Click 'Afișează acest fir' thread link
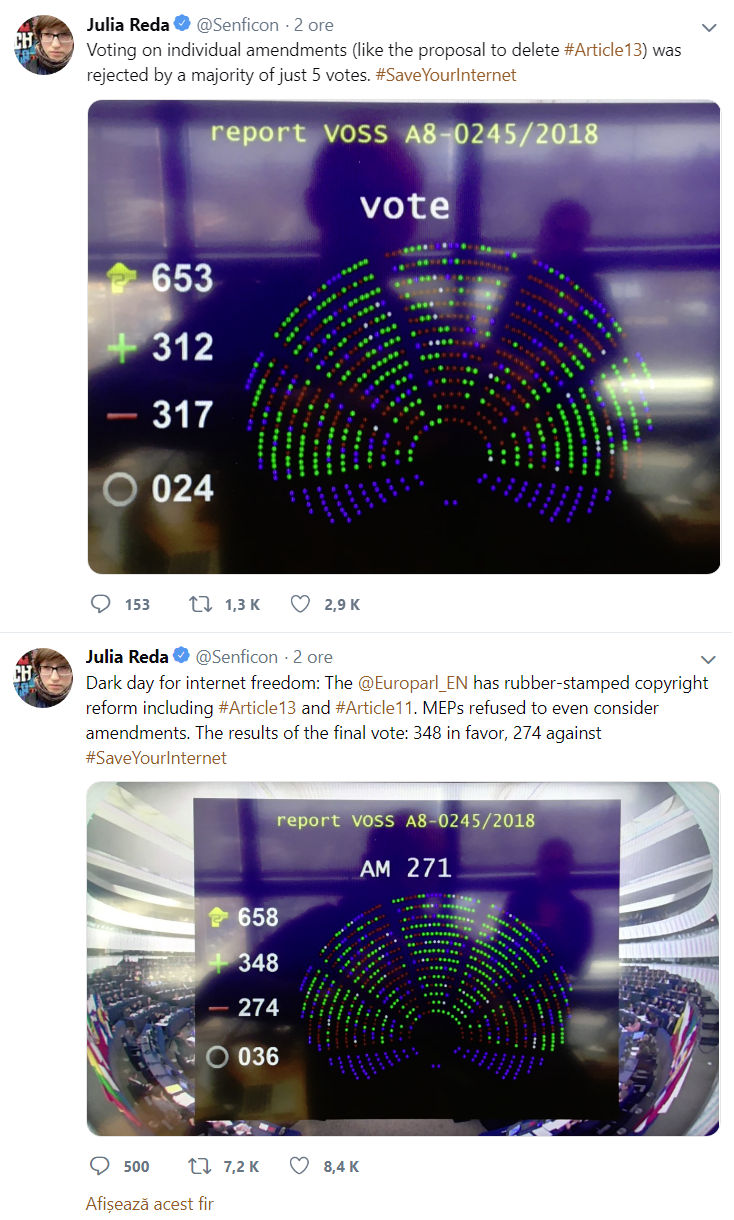The image size is (734, 1220). click(x=149, y=1204)
